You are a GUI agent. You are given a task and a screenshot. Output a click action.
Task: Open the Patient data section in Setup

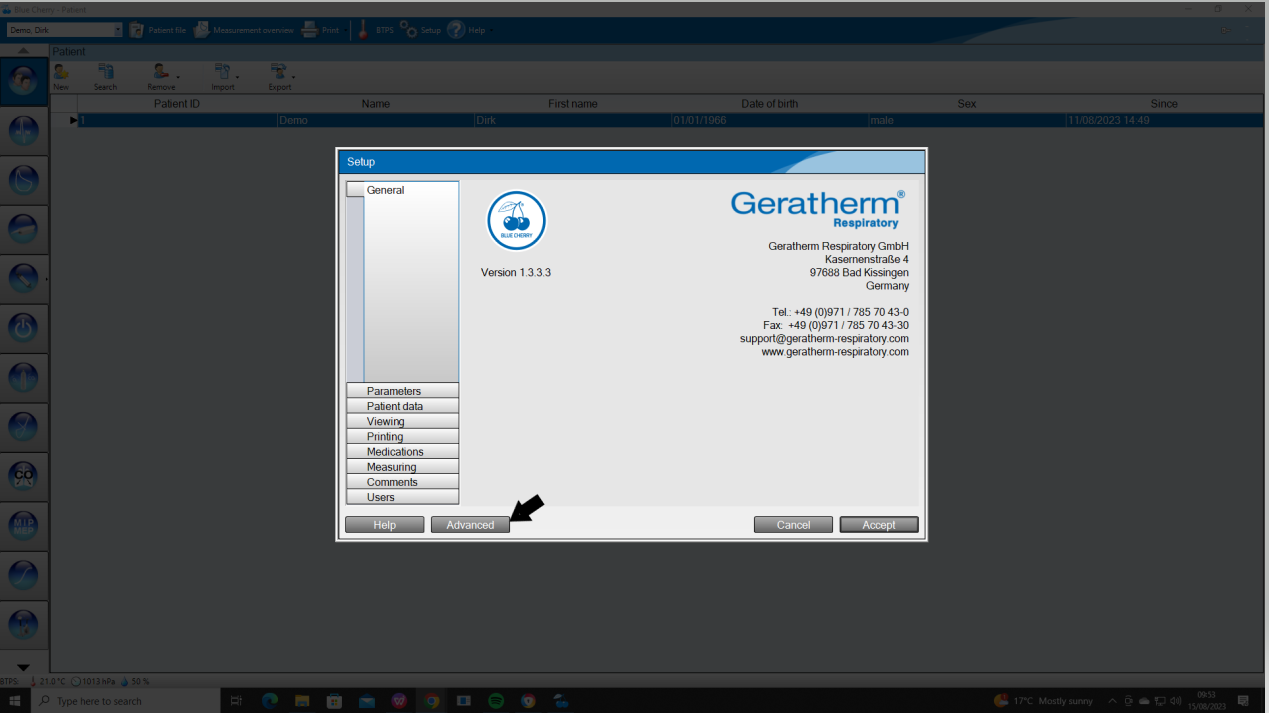[402, 406]
